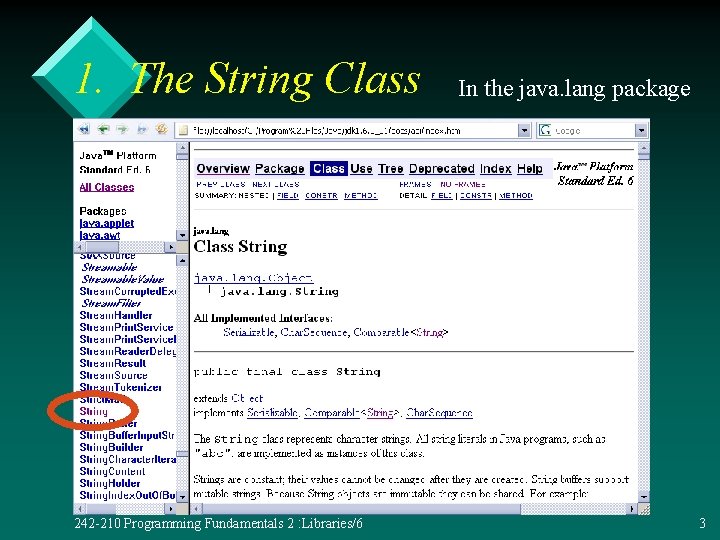Image resolution: width=720 pixels, height=540 pixels.
Task: Open the Overview tab in Javadoc navbar
Action: click(x=223, y=169)
